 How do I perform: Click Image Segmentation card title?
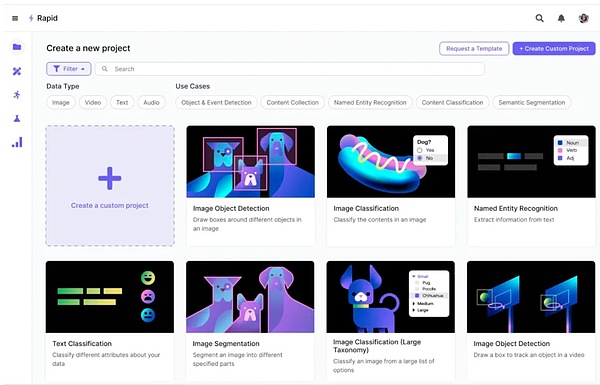(x=226, y=344)
